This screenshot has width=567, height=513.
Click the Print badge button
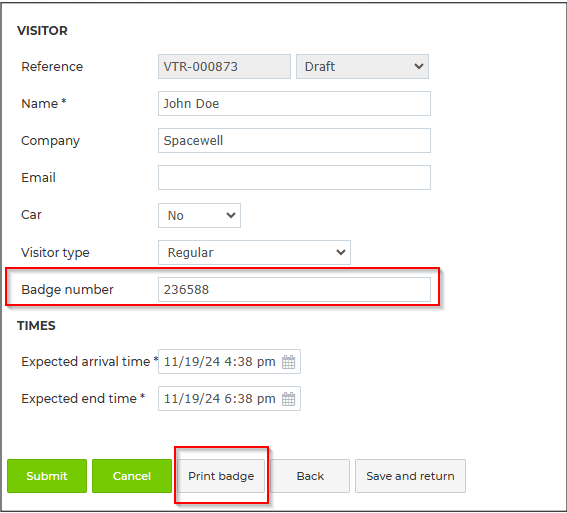pyautogui.click(x=221, y=476)
